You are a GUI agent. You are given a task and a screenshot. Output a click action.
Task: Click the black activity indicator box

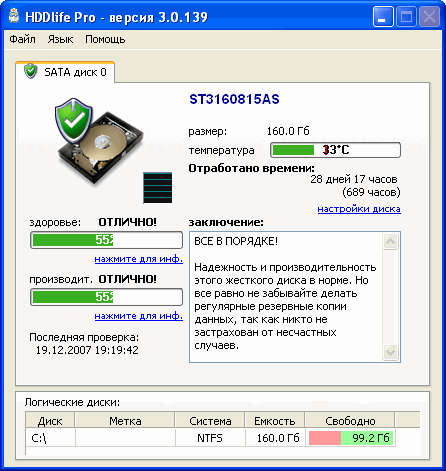click(x=158, y=188)
